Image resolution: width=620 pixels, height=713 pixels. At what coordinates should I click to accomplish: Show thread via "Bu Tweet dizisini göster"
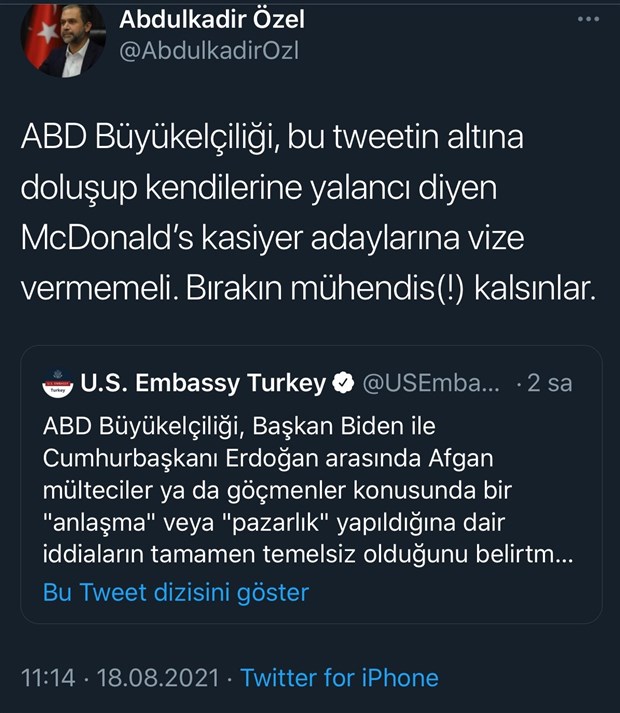[176, 592]
